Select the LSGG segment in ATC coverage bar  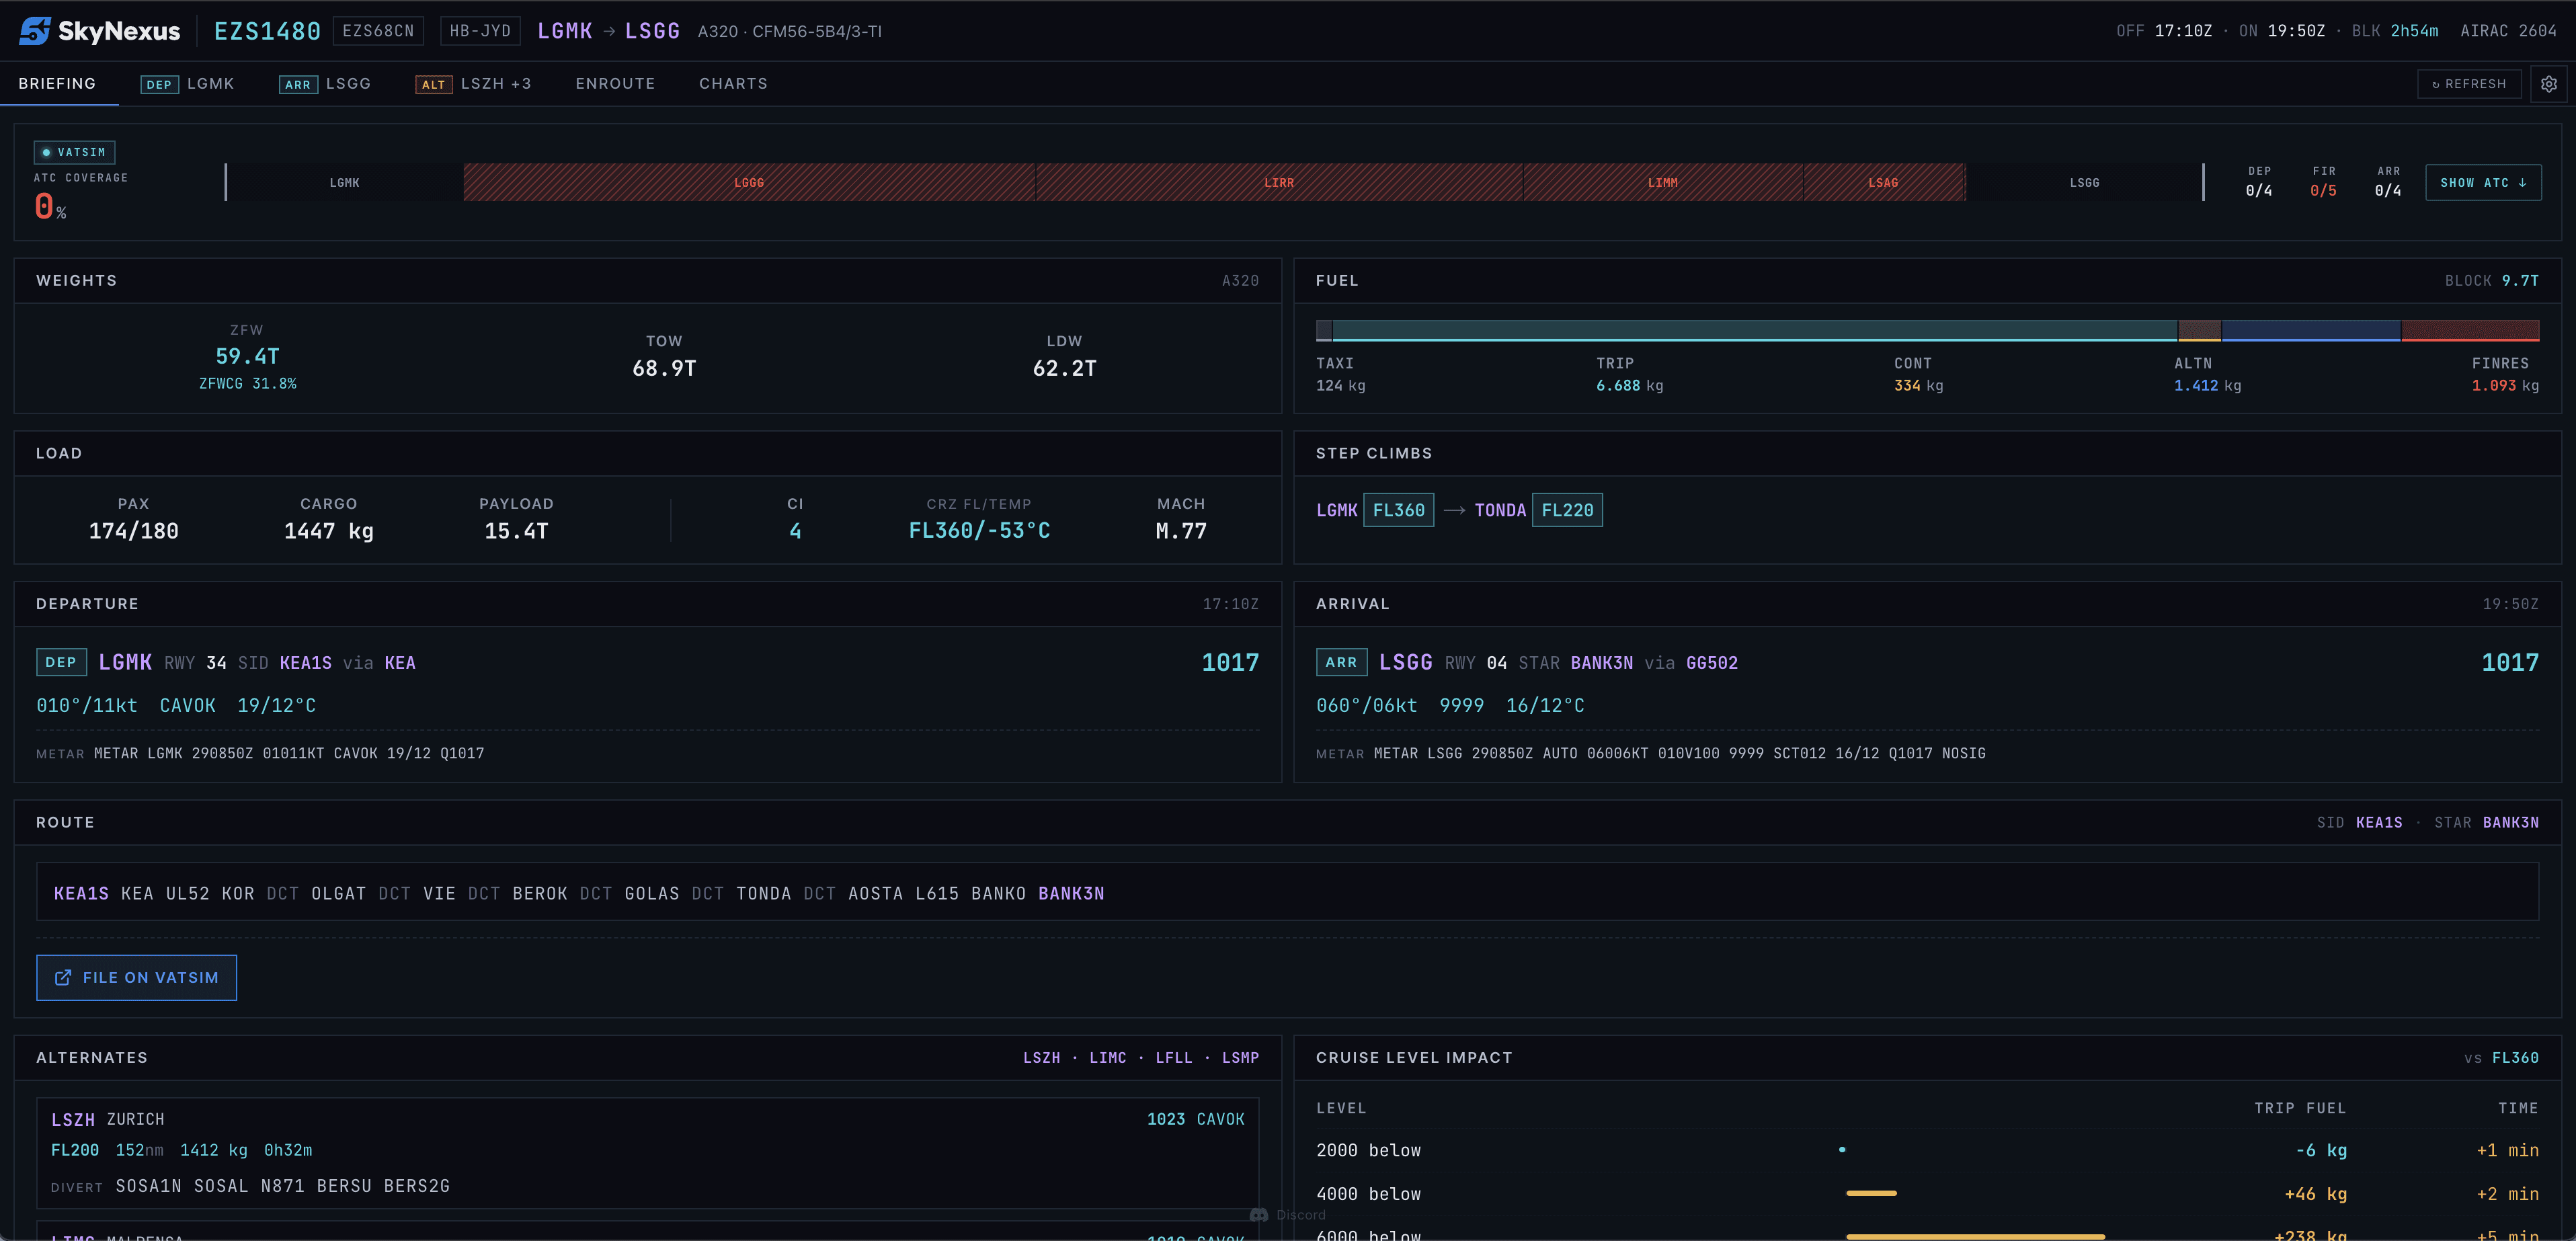[2085, 183]
